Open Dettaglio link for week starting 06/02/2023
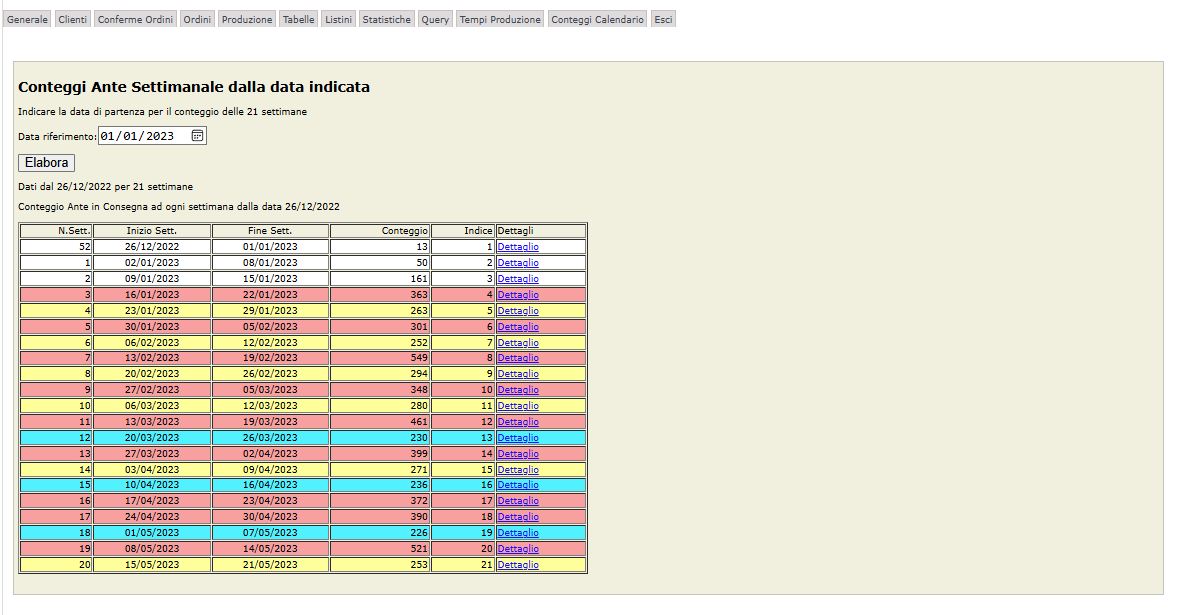This screenshot has height=615, width=1178. (x=518, y=342)
